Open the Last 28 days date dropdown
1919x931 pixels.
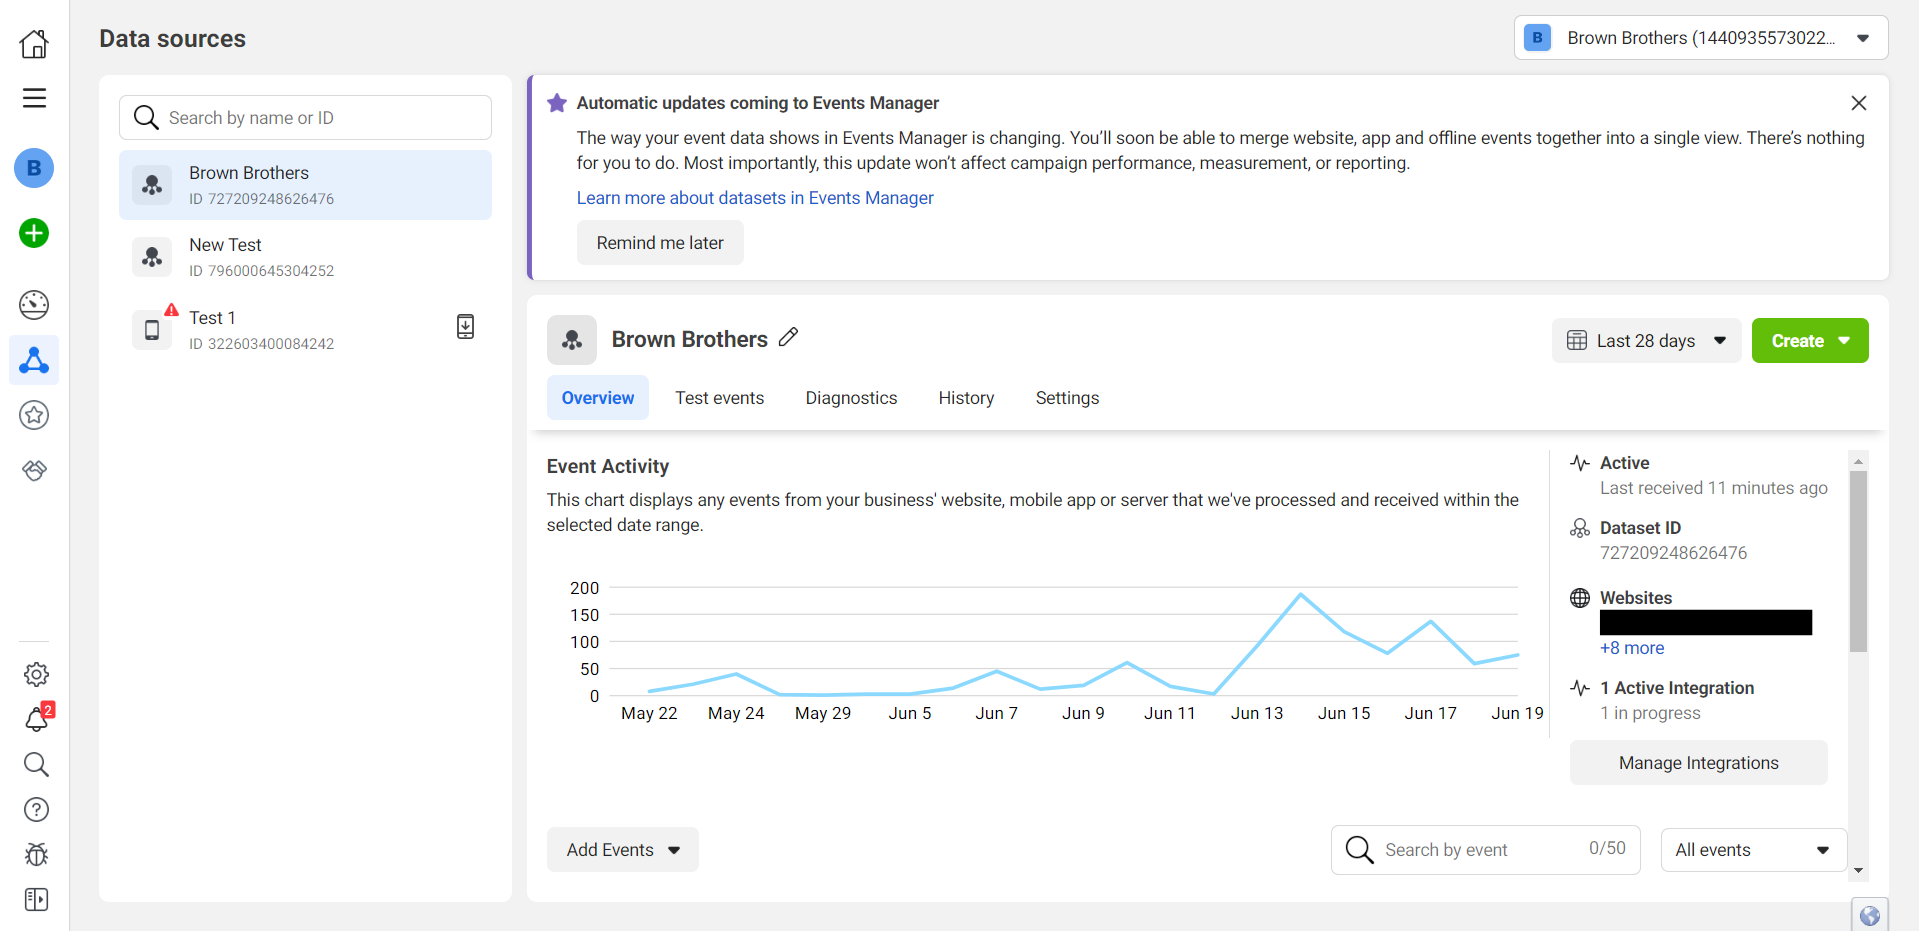1646,341
